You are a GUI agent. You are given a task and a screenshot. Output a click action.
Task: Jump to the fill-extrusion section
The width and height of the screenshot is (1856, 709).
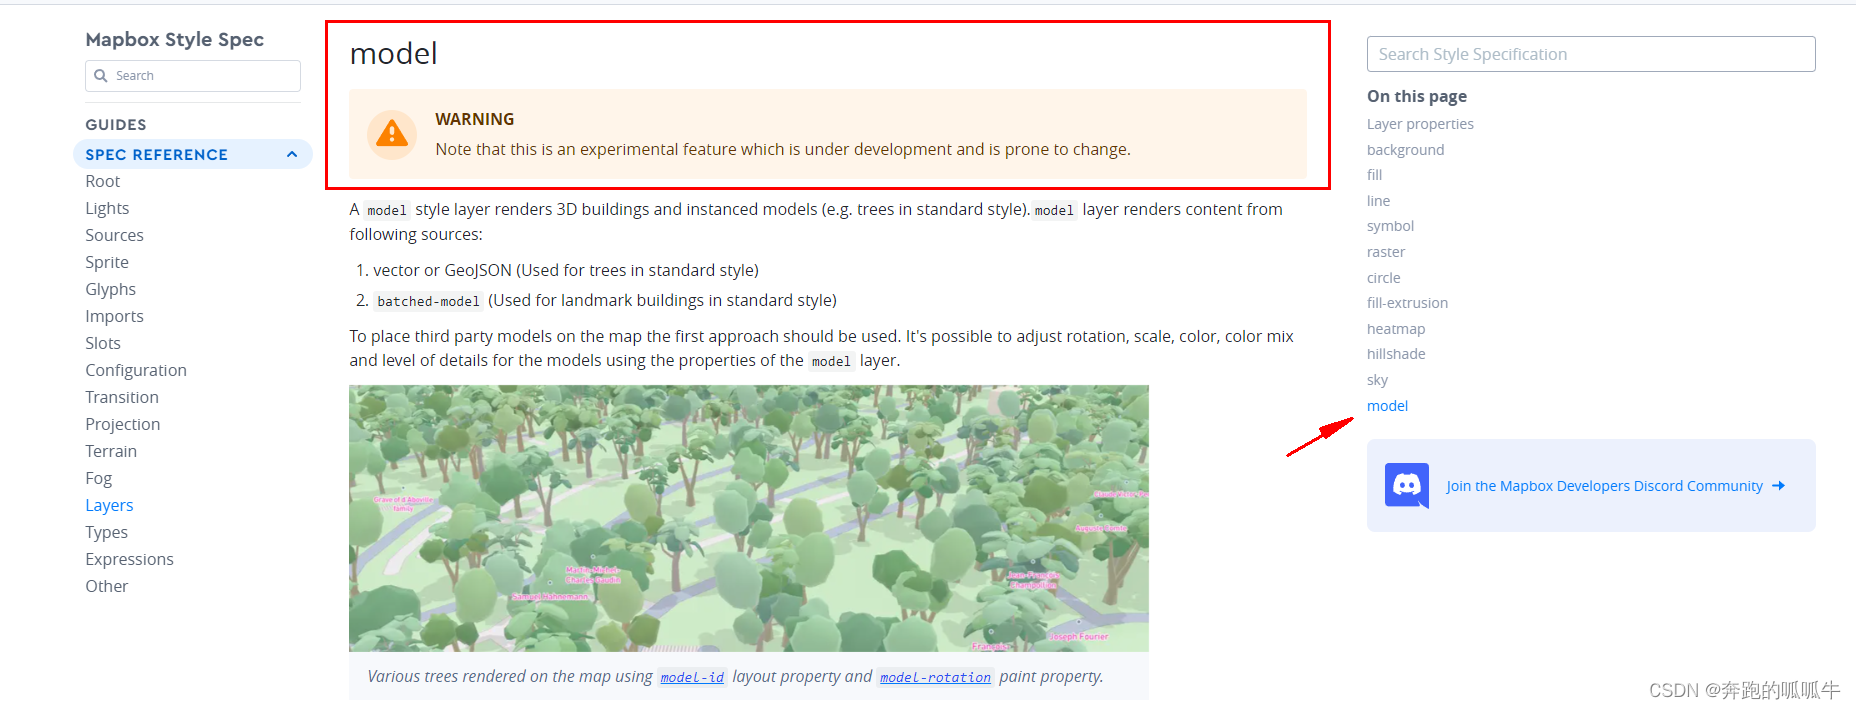[x=1407, y=303]
